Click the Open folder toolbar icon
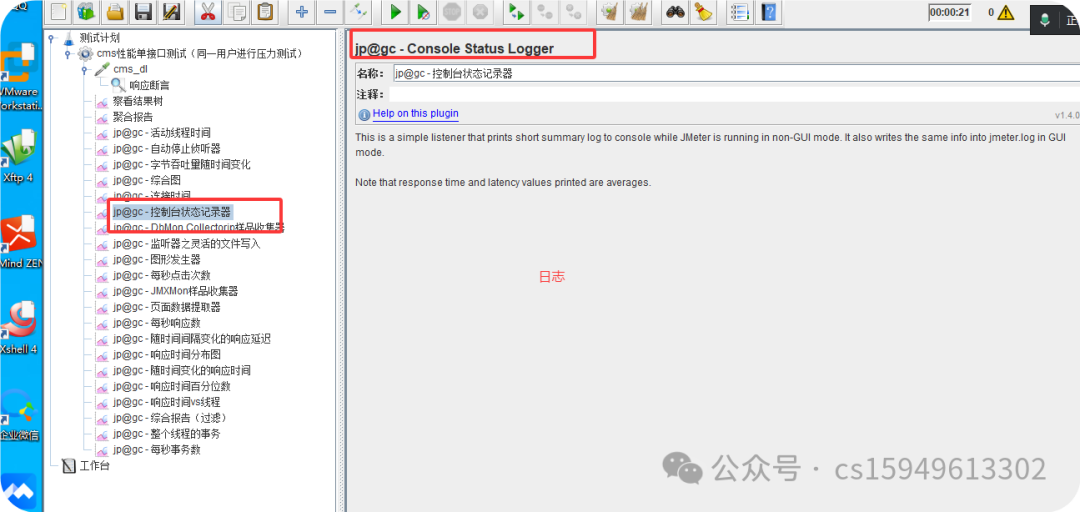The height and width of the screenshot is (512, 1080). pyautogui.click(x=115, y=11)
